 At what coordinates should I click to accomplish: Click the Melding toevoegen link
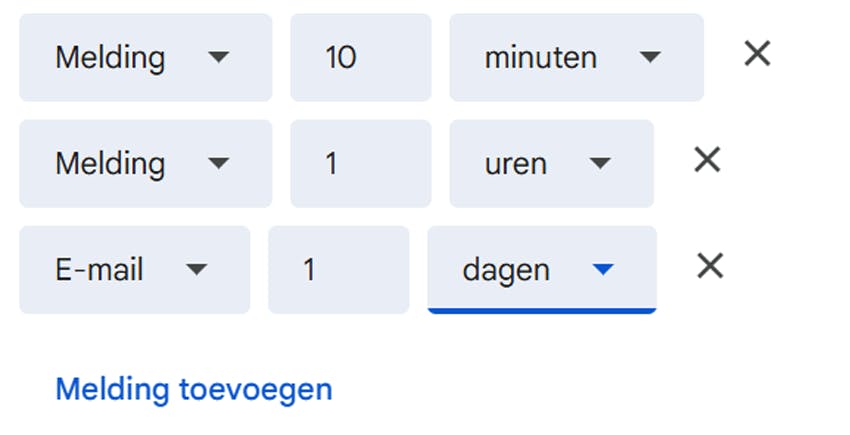tap(194, 389)
